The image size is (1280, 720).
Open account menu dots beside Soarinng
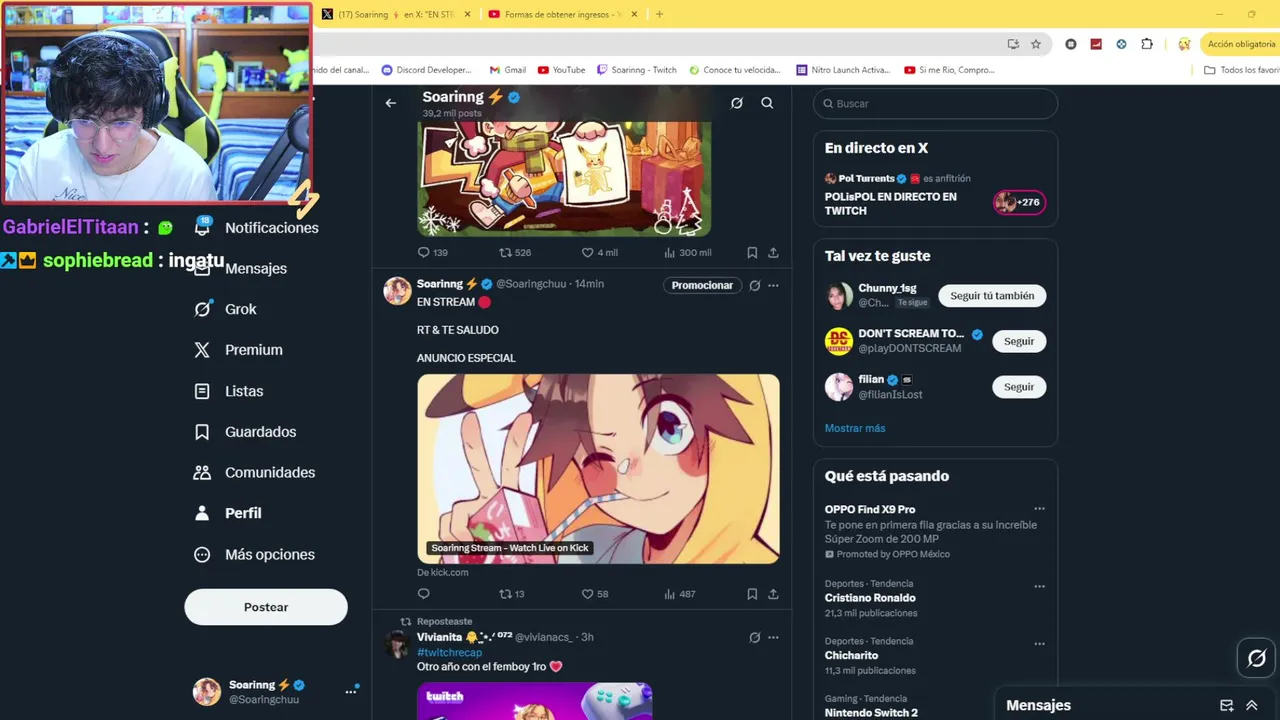(x=351, y=691)
